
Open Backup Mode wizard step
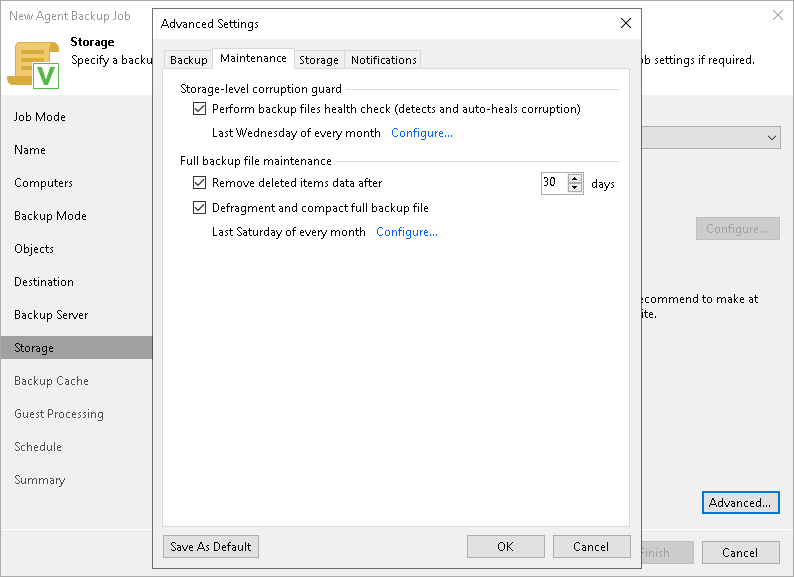coord(51,216)
